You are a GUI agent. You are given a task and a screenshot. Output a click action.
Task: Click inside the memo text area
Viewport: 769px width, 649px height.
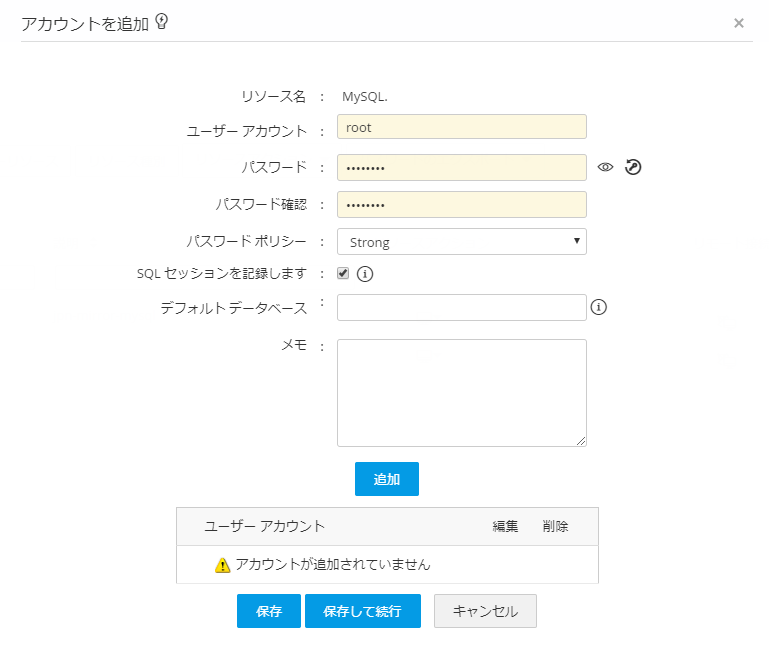click(x=461, y=392)
